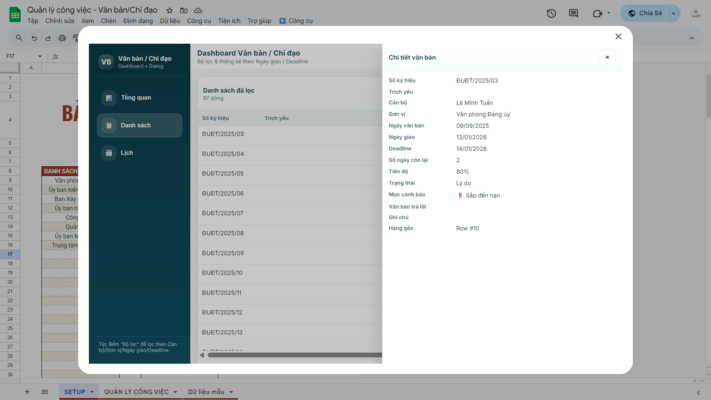The image size is (711, 400).
Task: Select the Danh sách sidebar item
Action: 135,125
